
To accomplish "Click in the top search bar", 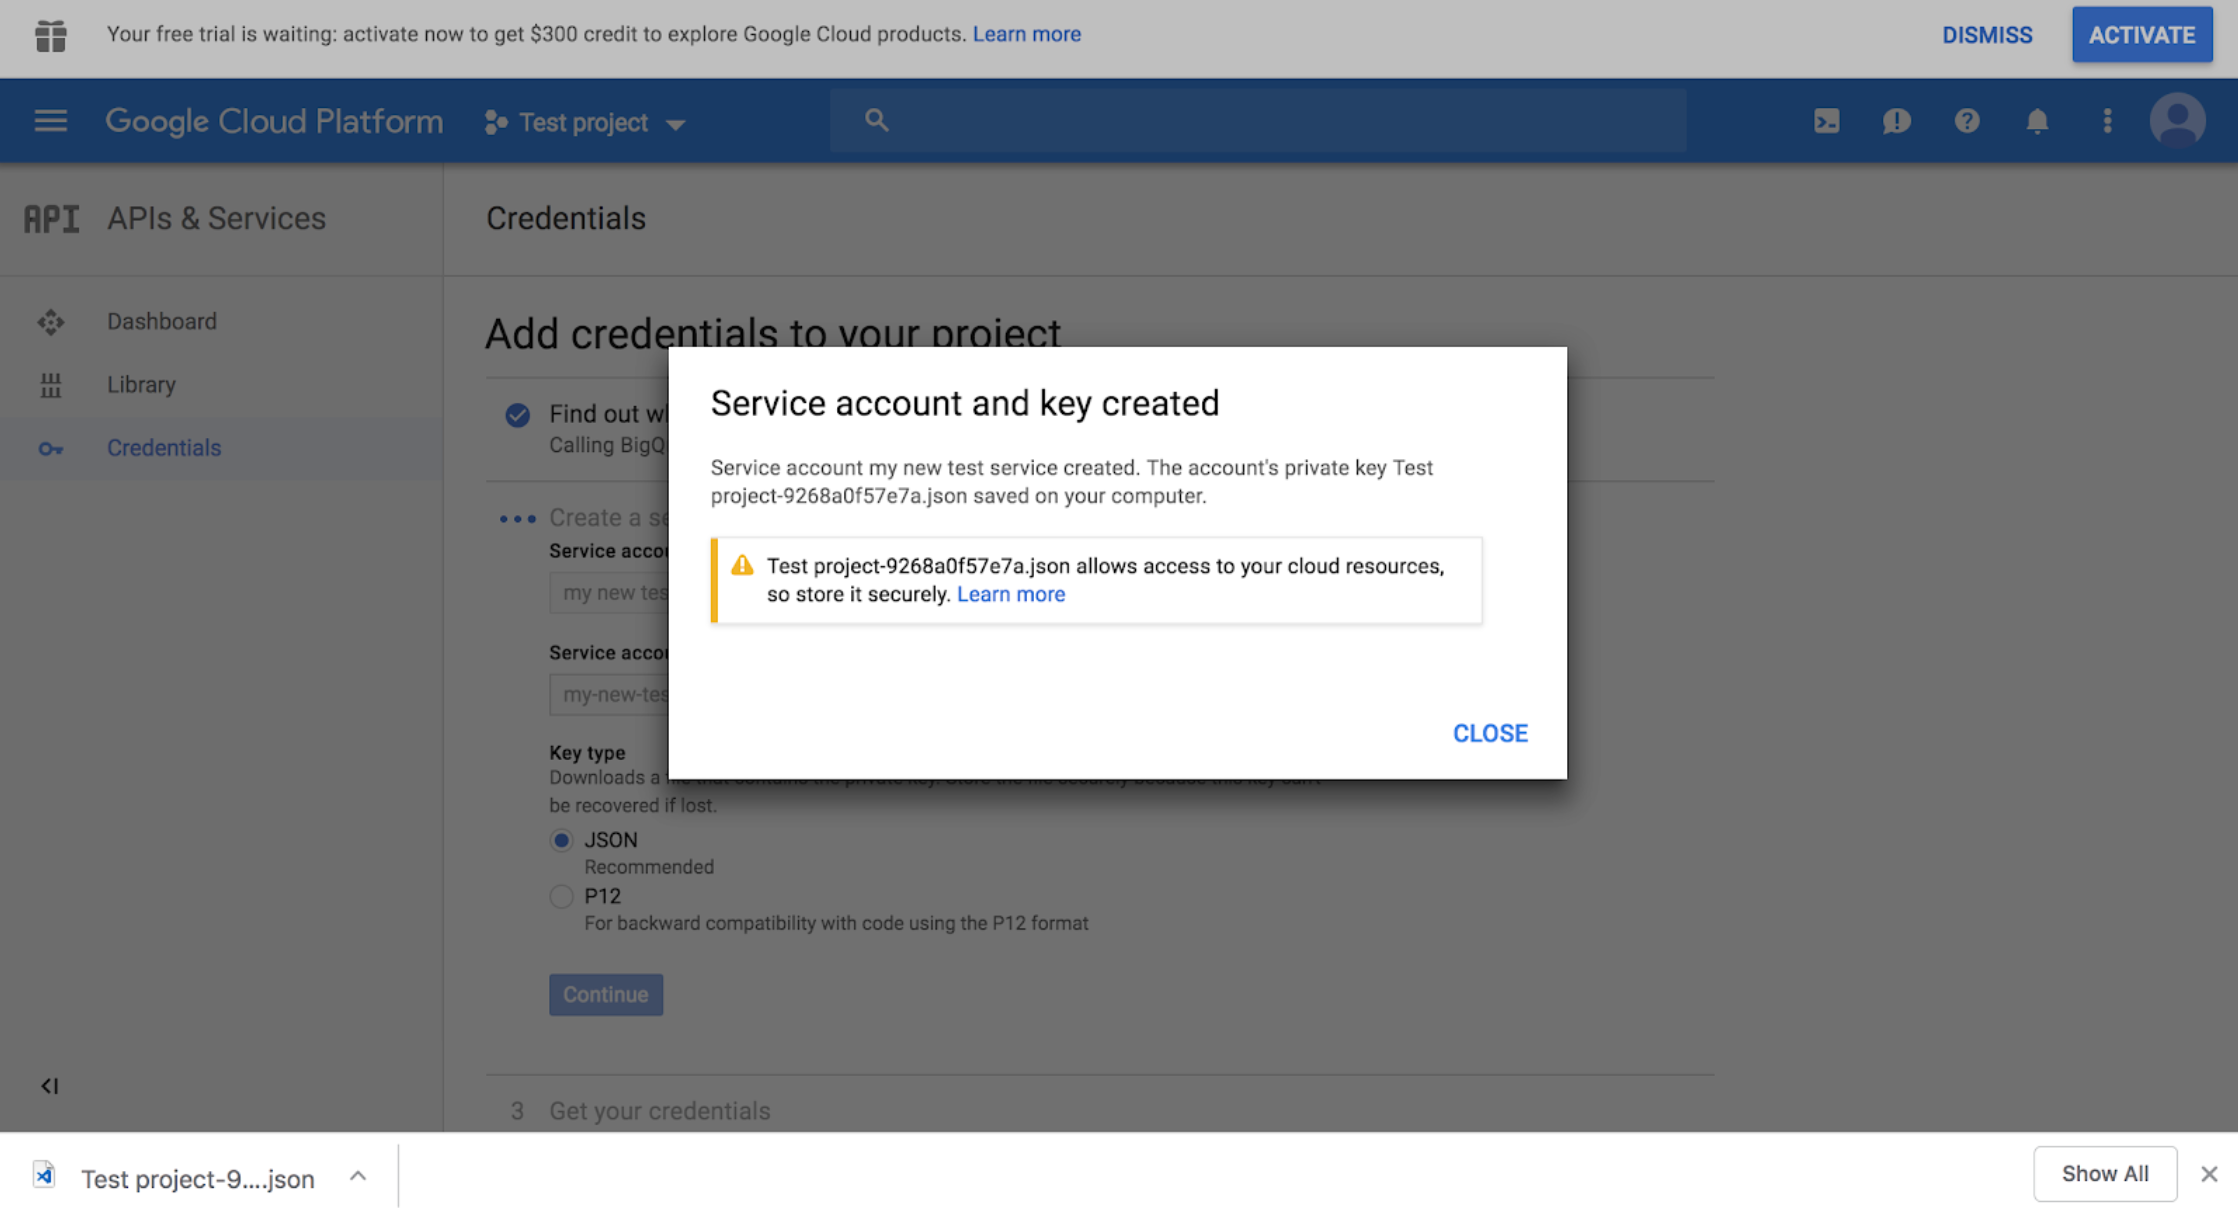I will (x=1258, y=121).
